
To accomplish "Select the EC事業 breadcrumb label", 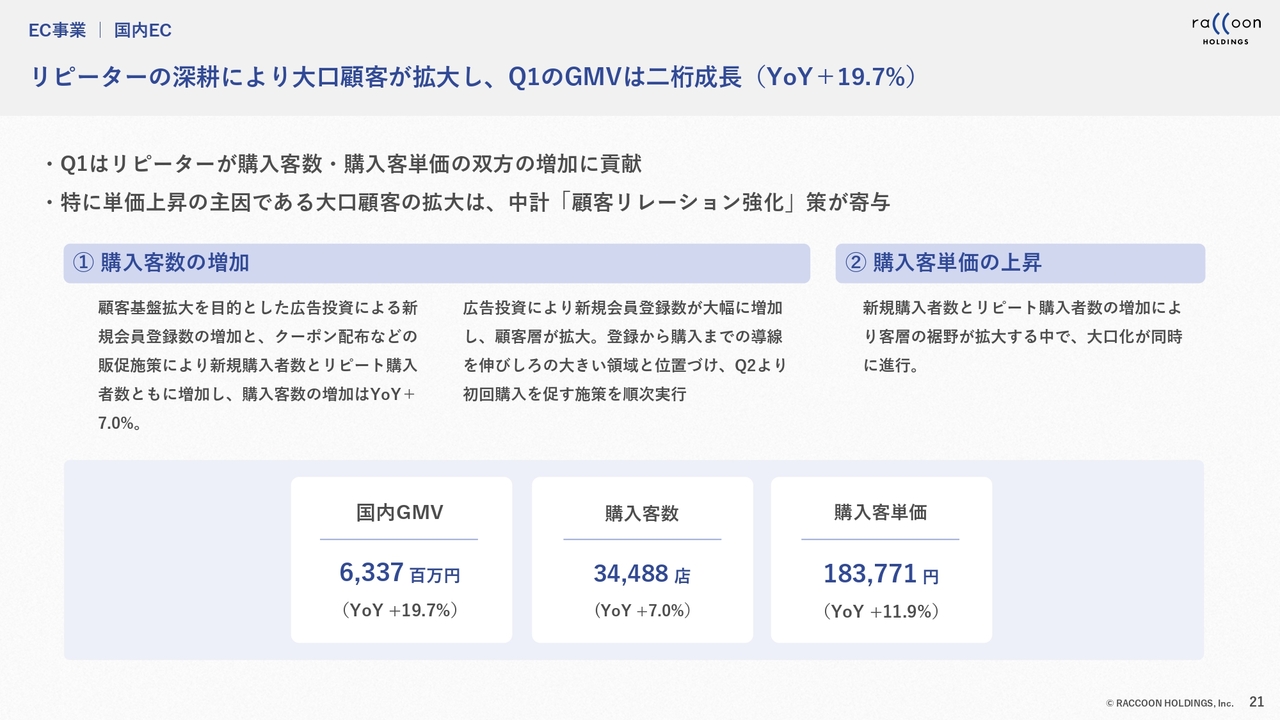I will point(57,31).
